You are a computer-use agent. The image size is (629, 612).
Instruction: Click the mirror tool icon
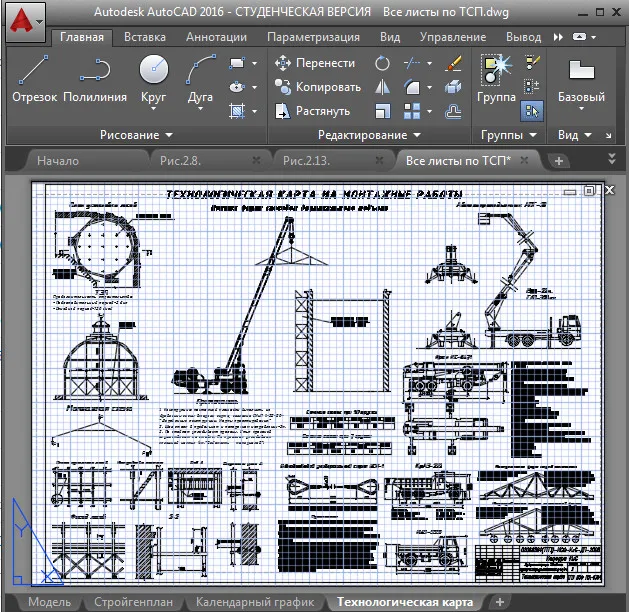382,87
